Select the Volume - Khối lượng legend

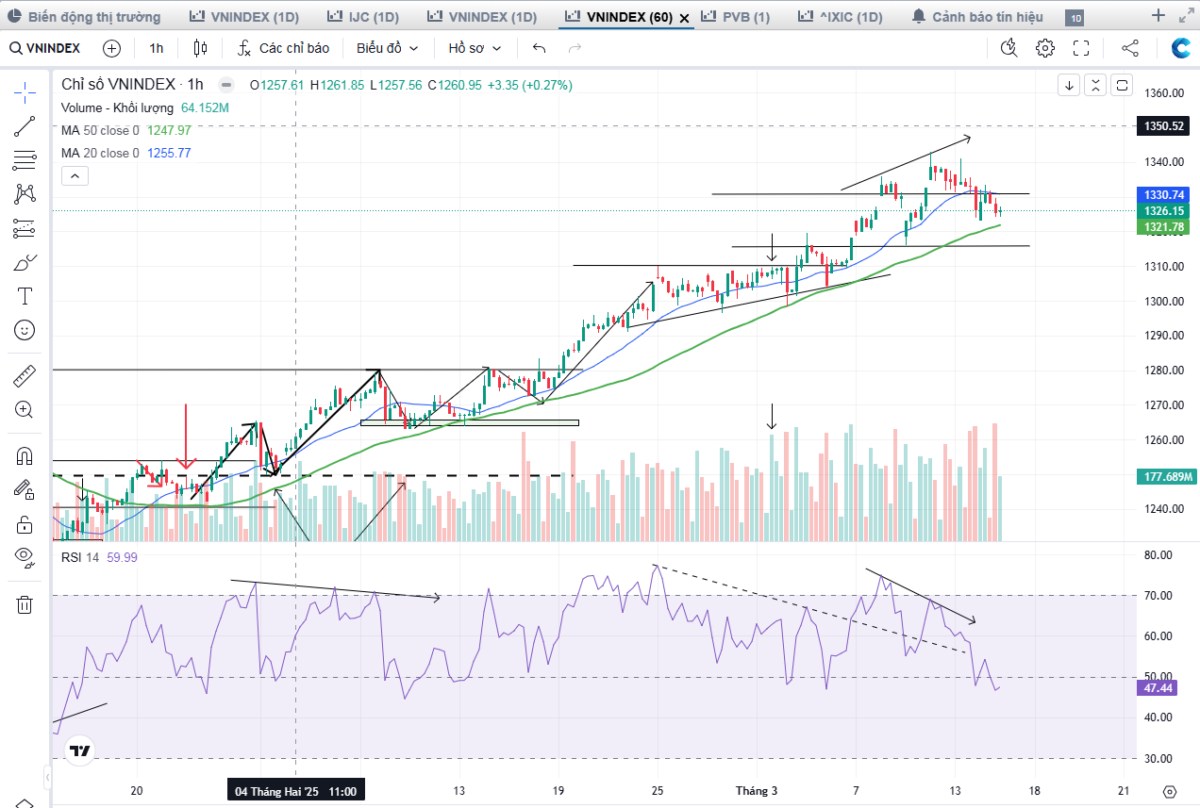pos(119,108)
